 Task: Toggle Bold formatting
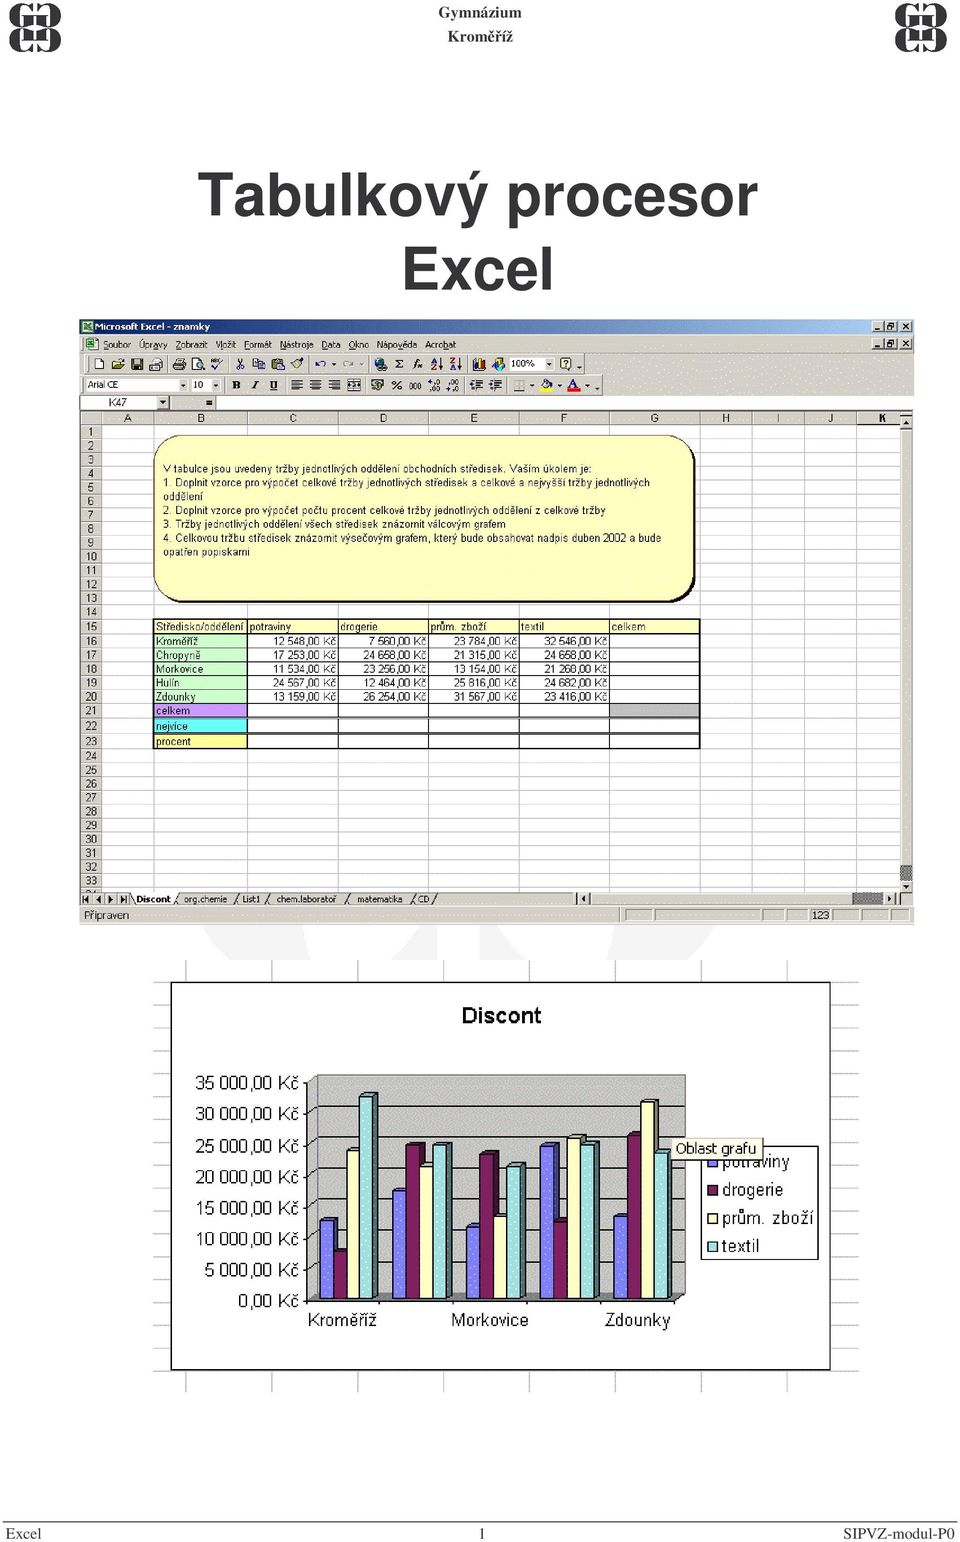point(236,385)
